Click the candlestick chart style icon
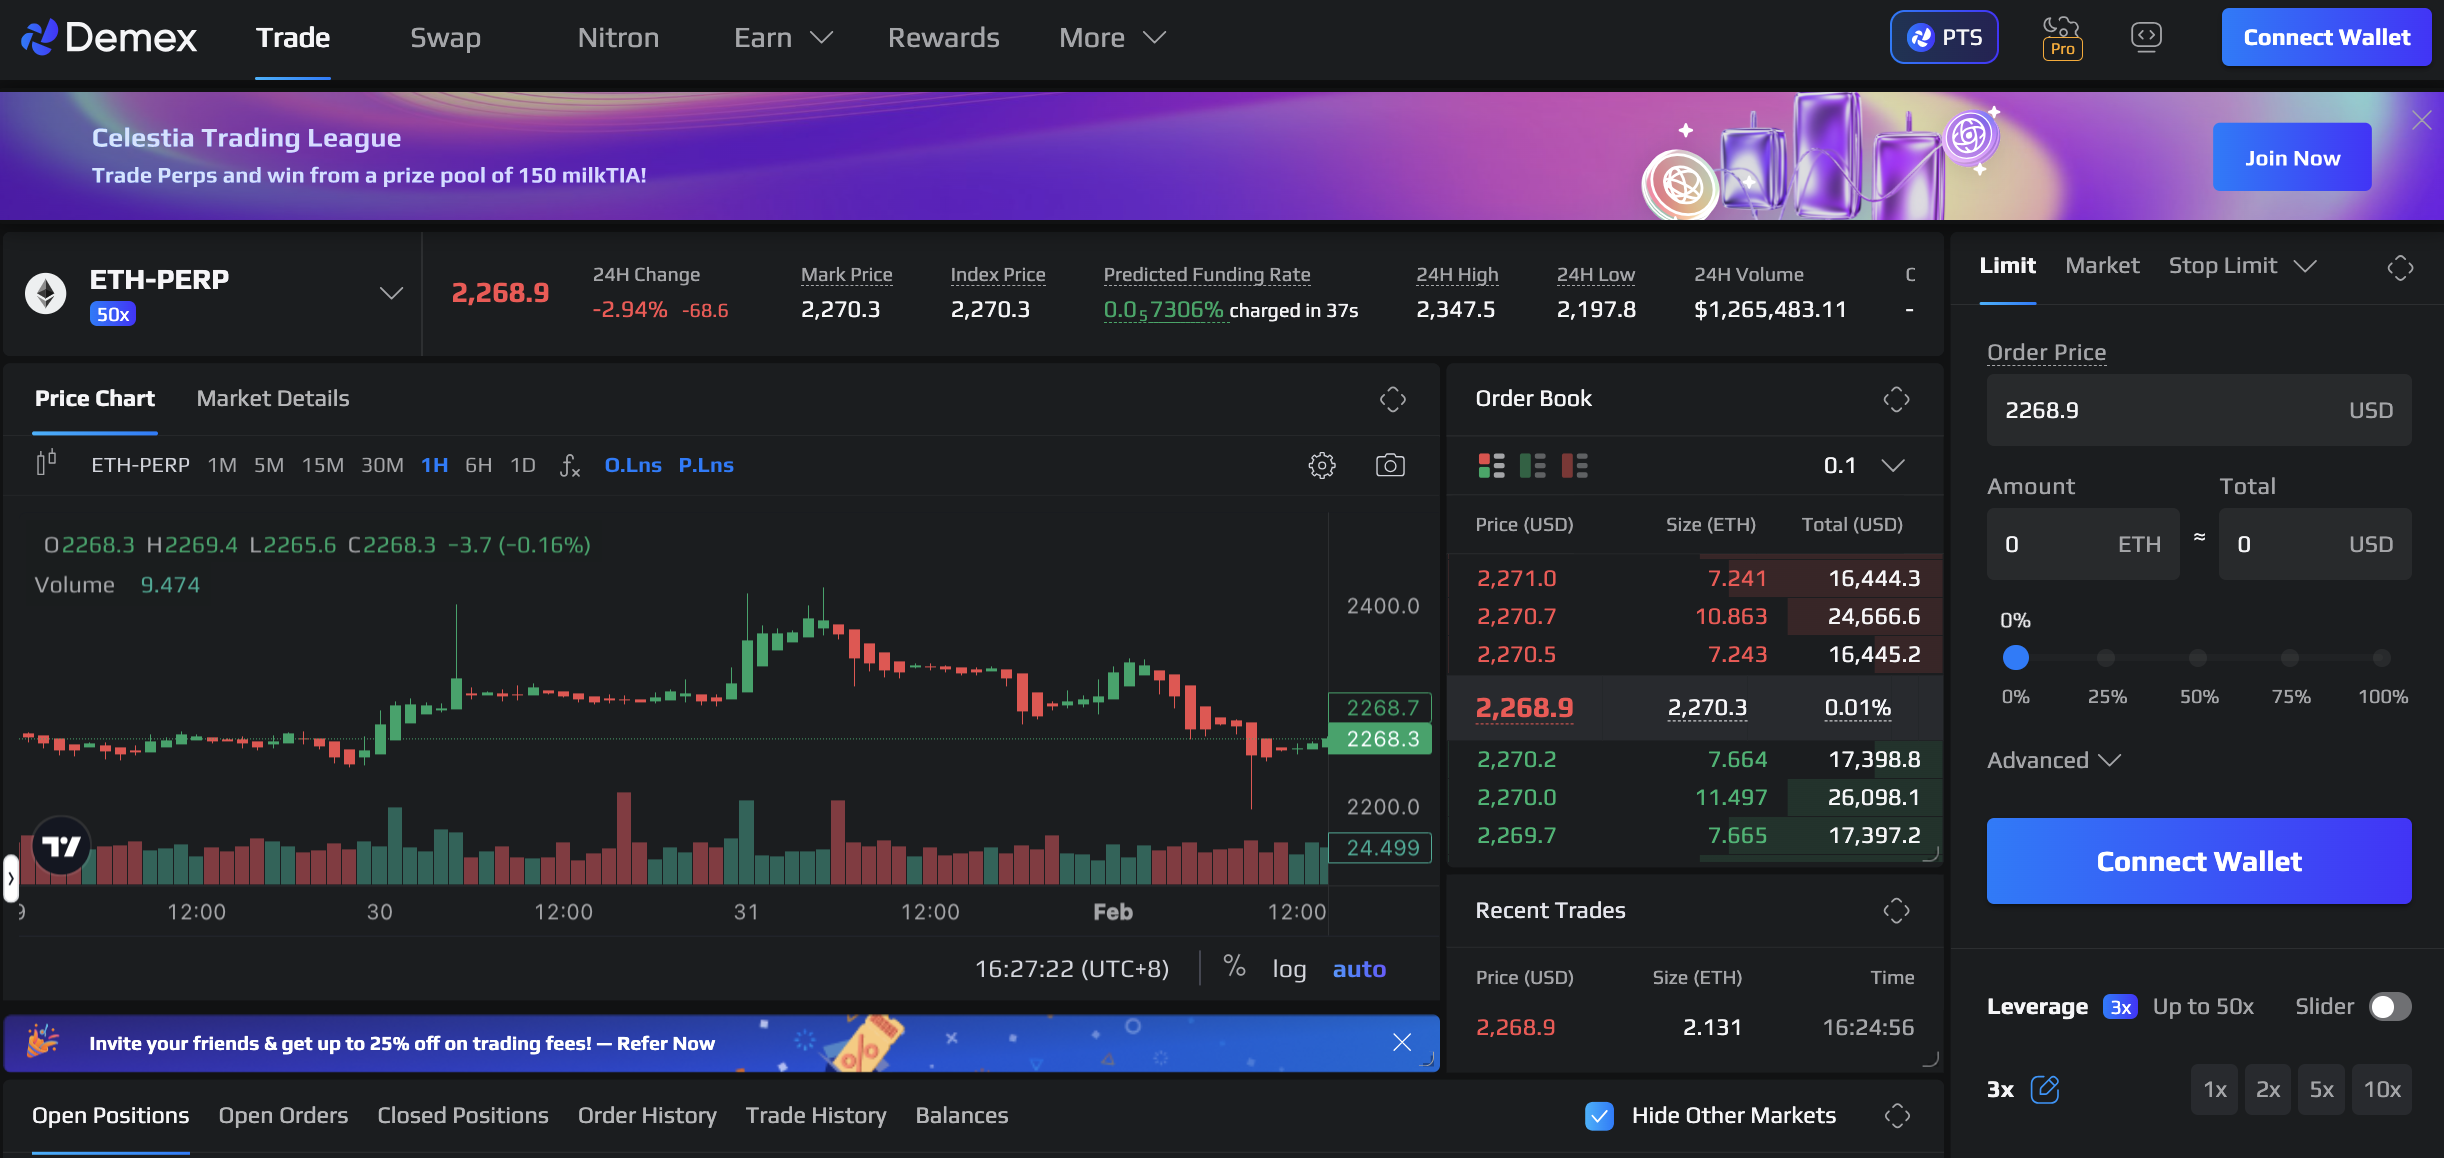2444x1158 pixels. (44, 464)
